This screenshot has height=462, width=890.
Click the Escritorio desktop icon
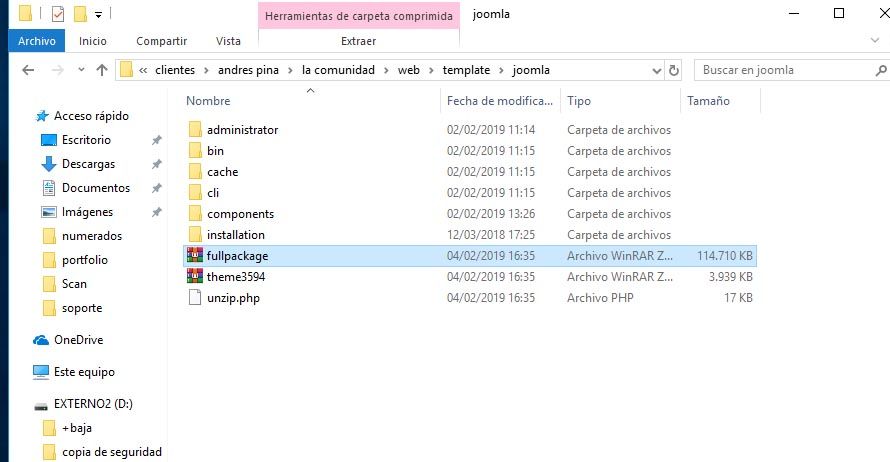[49, 140]
